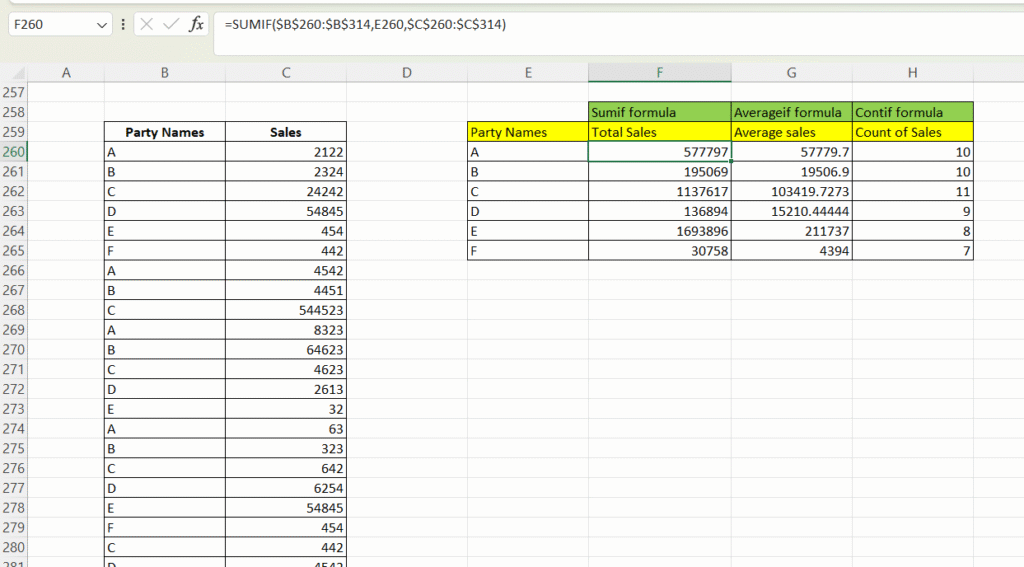Click the three-dot Name Box resize handle
This screenshot has height=567, width=1024.
[x=123, y=24]
